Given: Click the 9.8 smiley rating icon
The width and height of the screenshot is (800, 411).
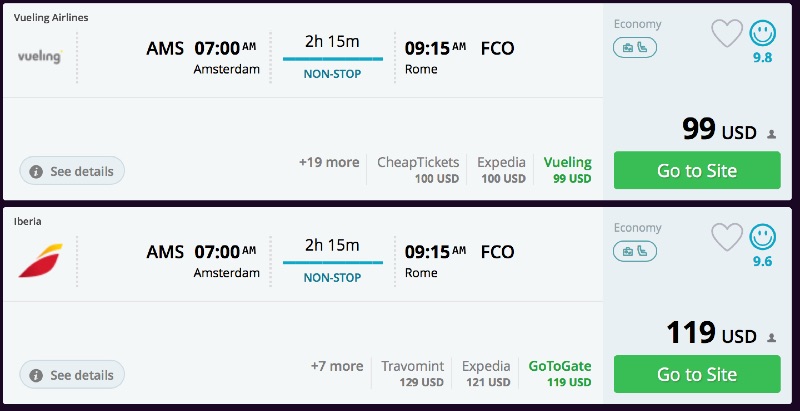Looking at the screenshot, I should point(763,35).
